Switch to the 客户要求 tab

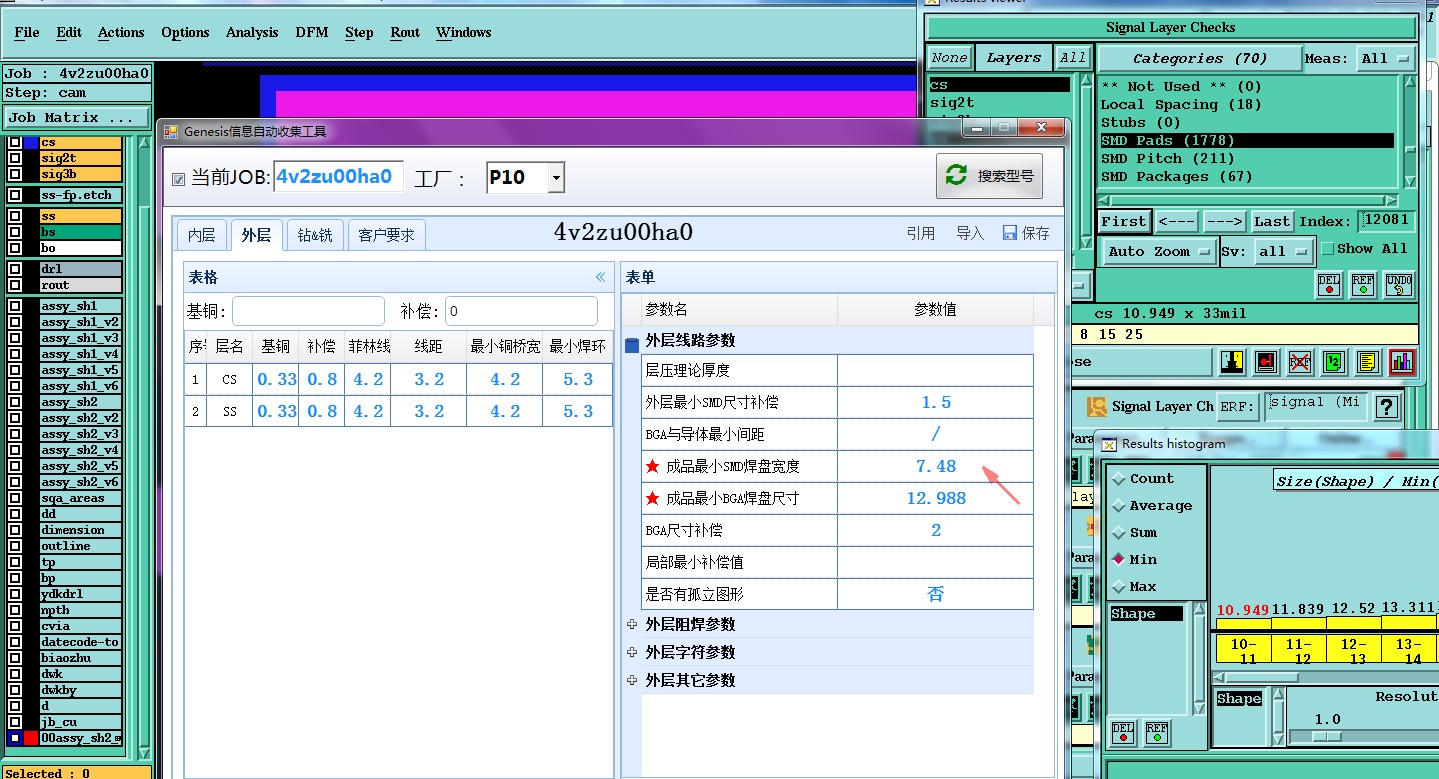click(x=386, y=235)
